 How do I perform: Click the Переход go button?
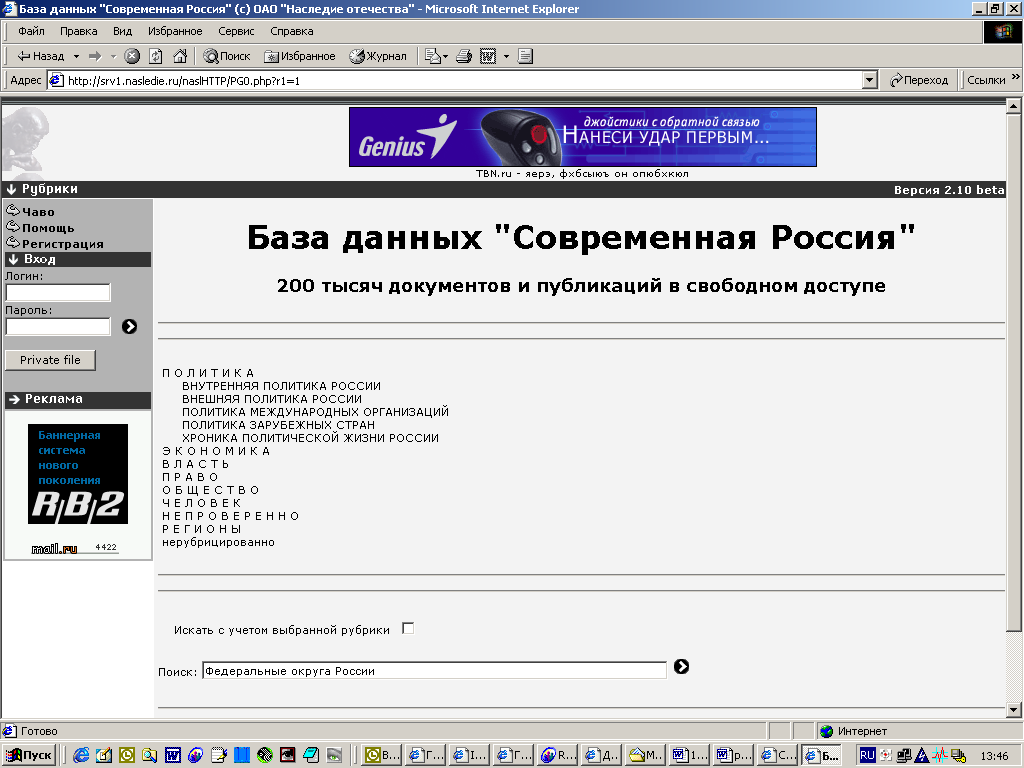[919, 80]
